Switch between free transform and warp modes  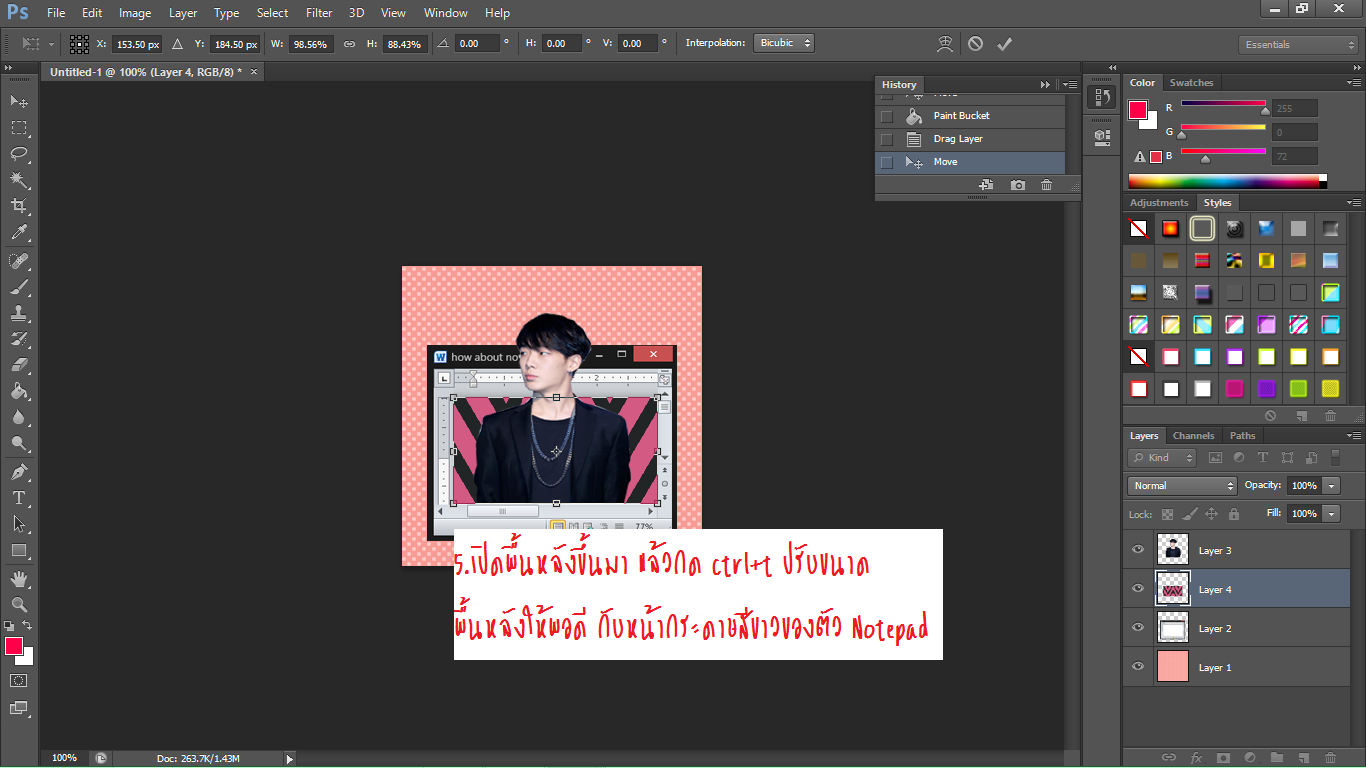(945, 44)
